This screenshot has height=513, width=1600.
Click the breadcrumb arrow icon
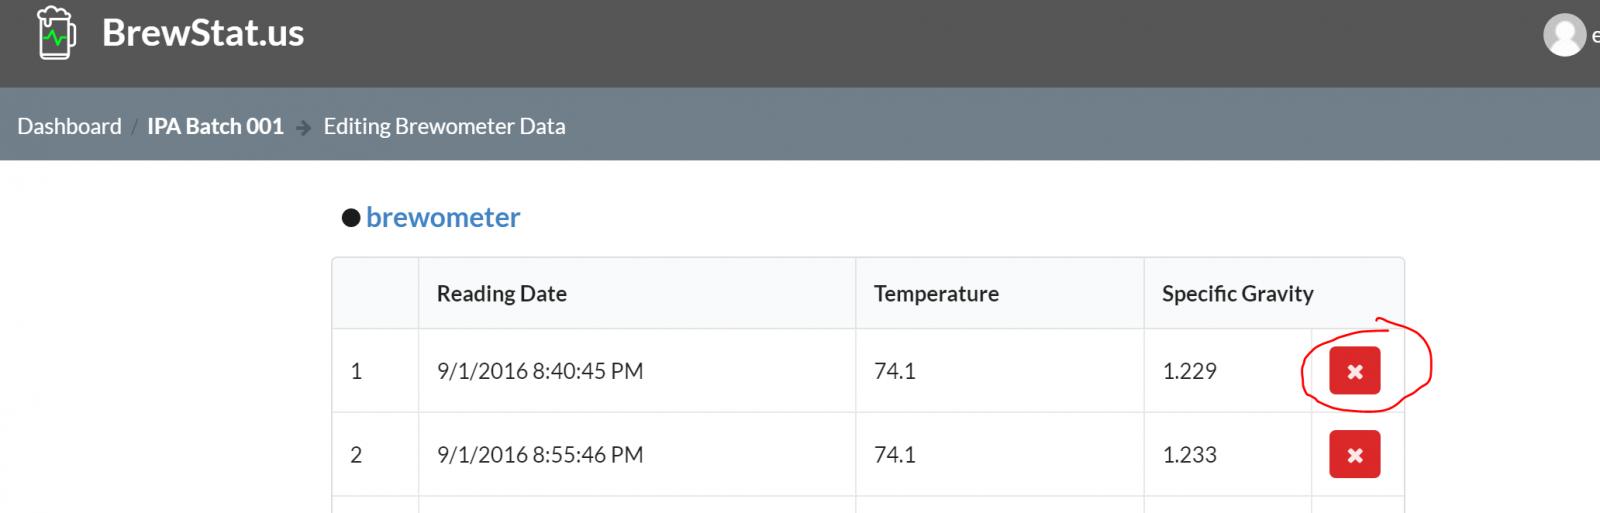(x=304, y=128)
